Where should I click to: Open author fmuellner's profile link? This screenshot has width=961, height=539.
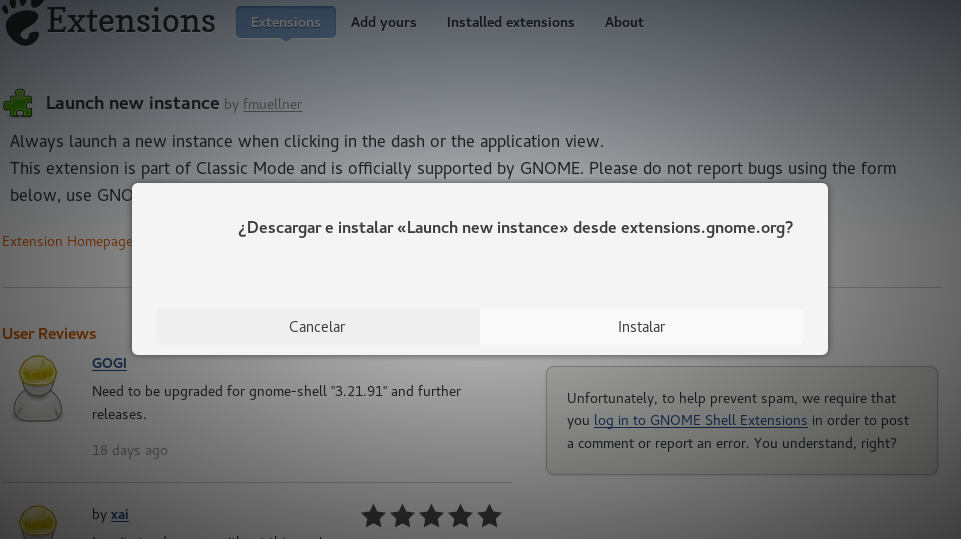[272, 104]
